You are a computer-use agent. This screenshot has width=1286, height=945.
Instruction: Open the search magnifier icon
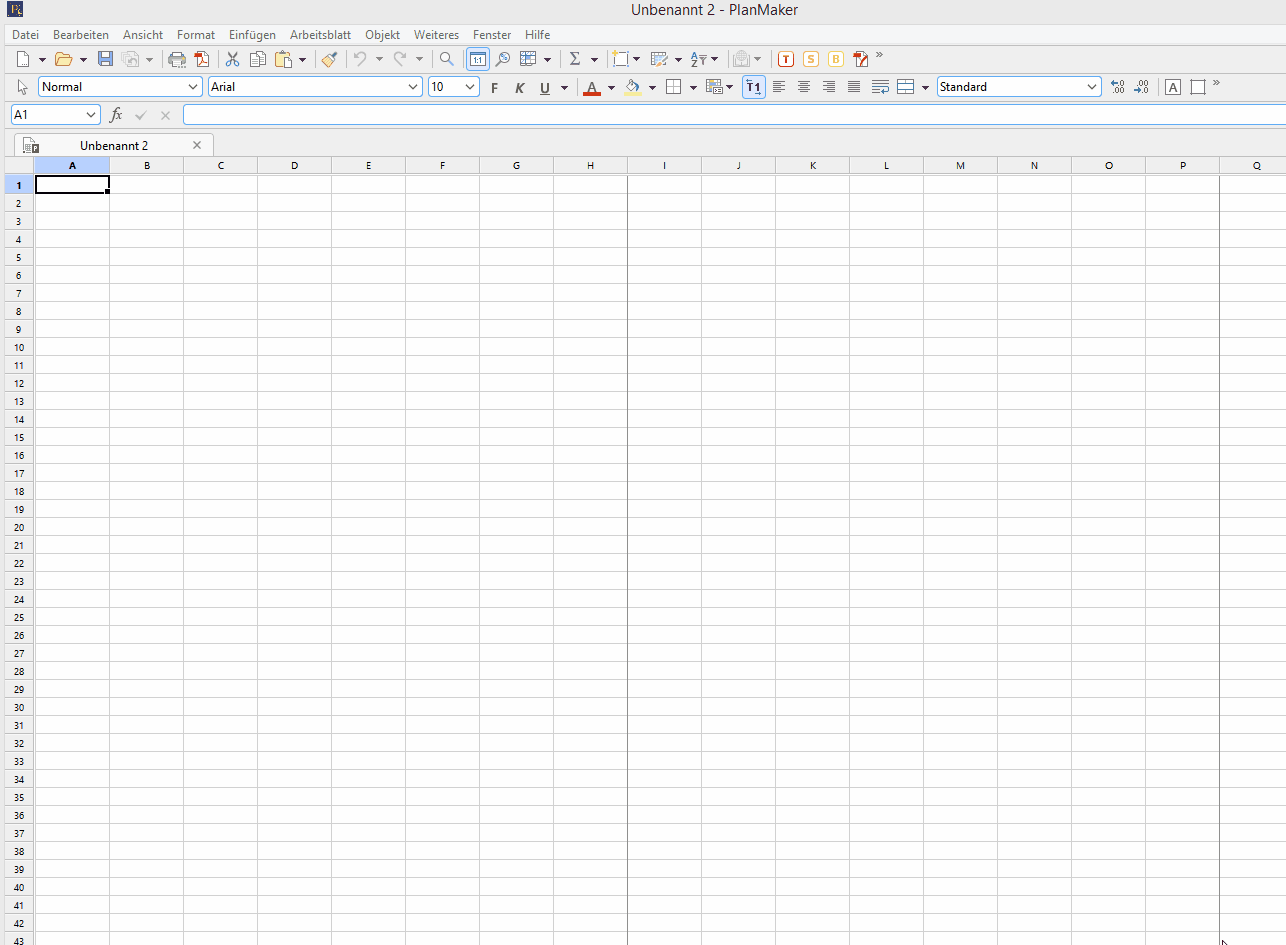(447, 59)
